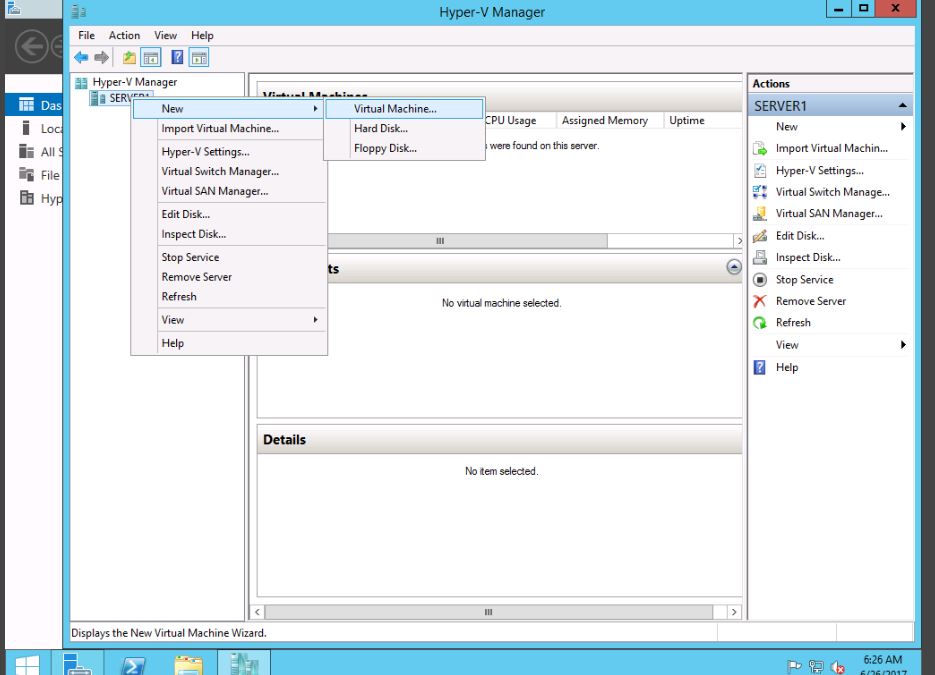Select Inspect Disk... in the context menu

click(229, 234)
